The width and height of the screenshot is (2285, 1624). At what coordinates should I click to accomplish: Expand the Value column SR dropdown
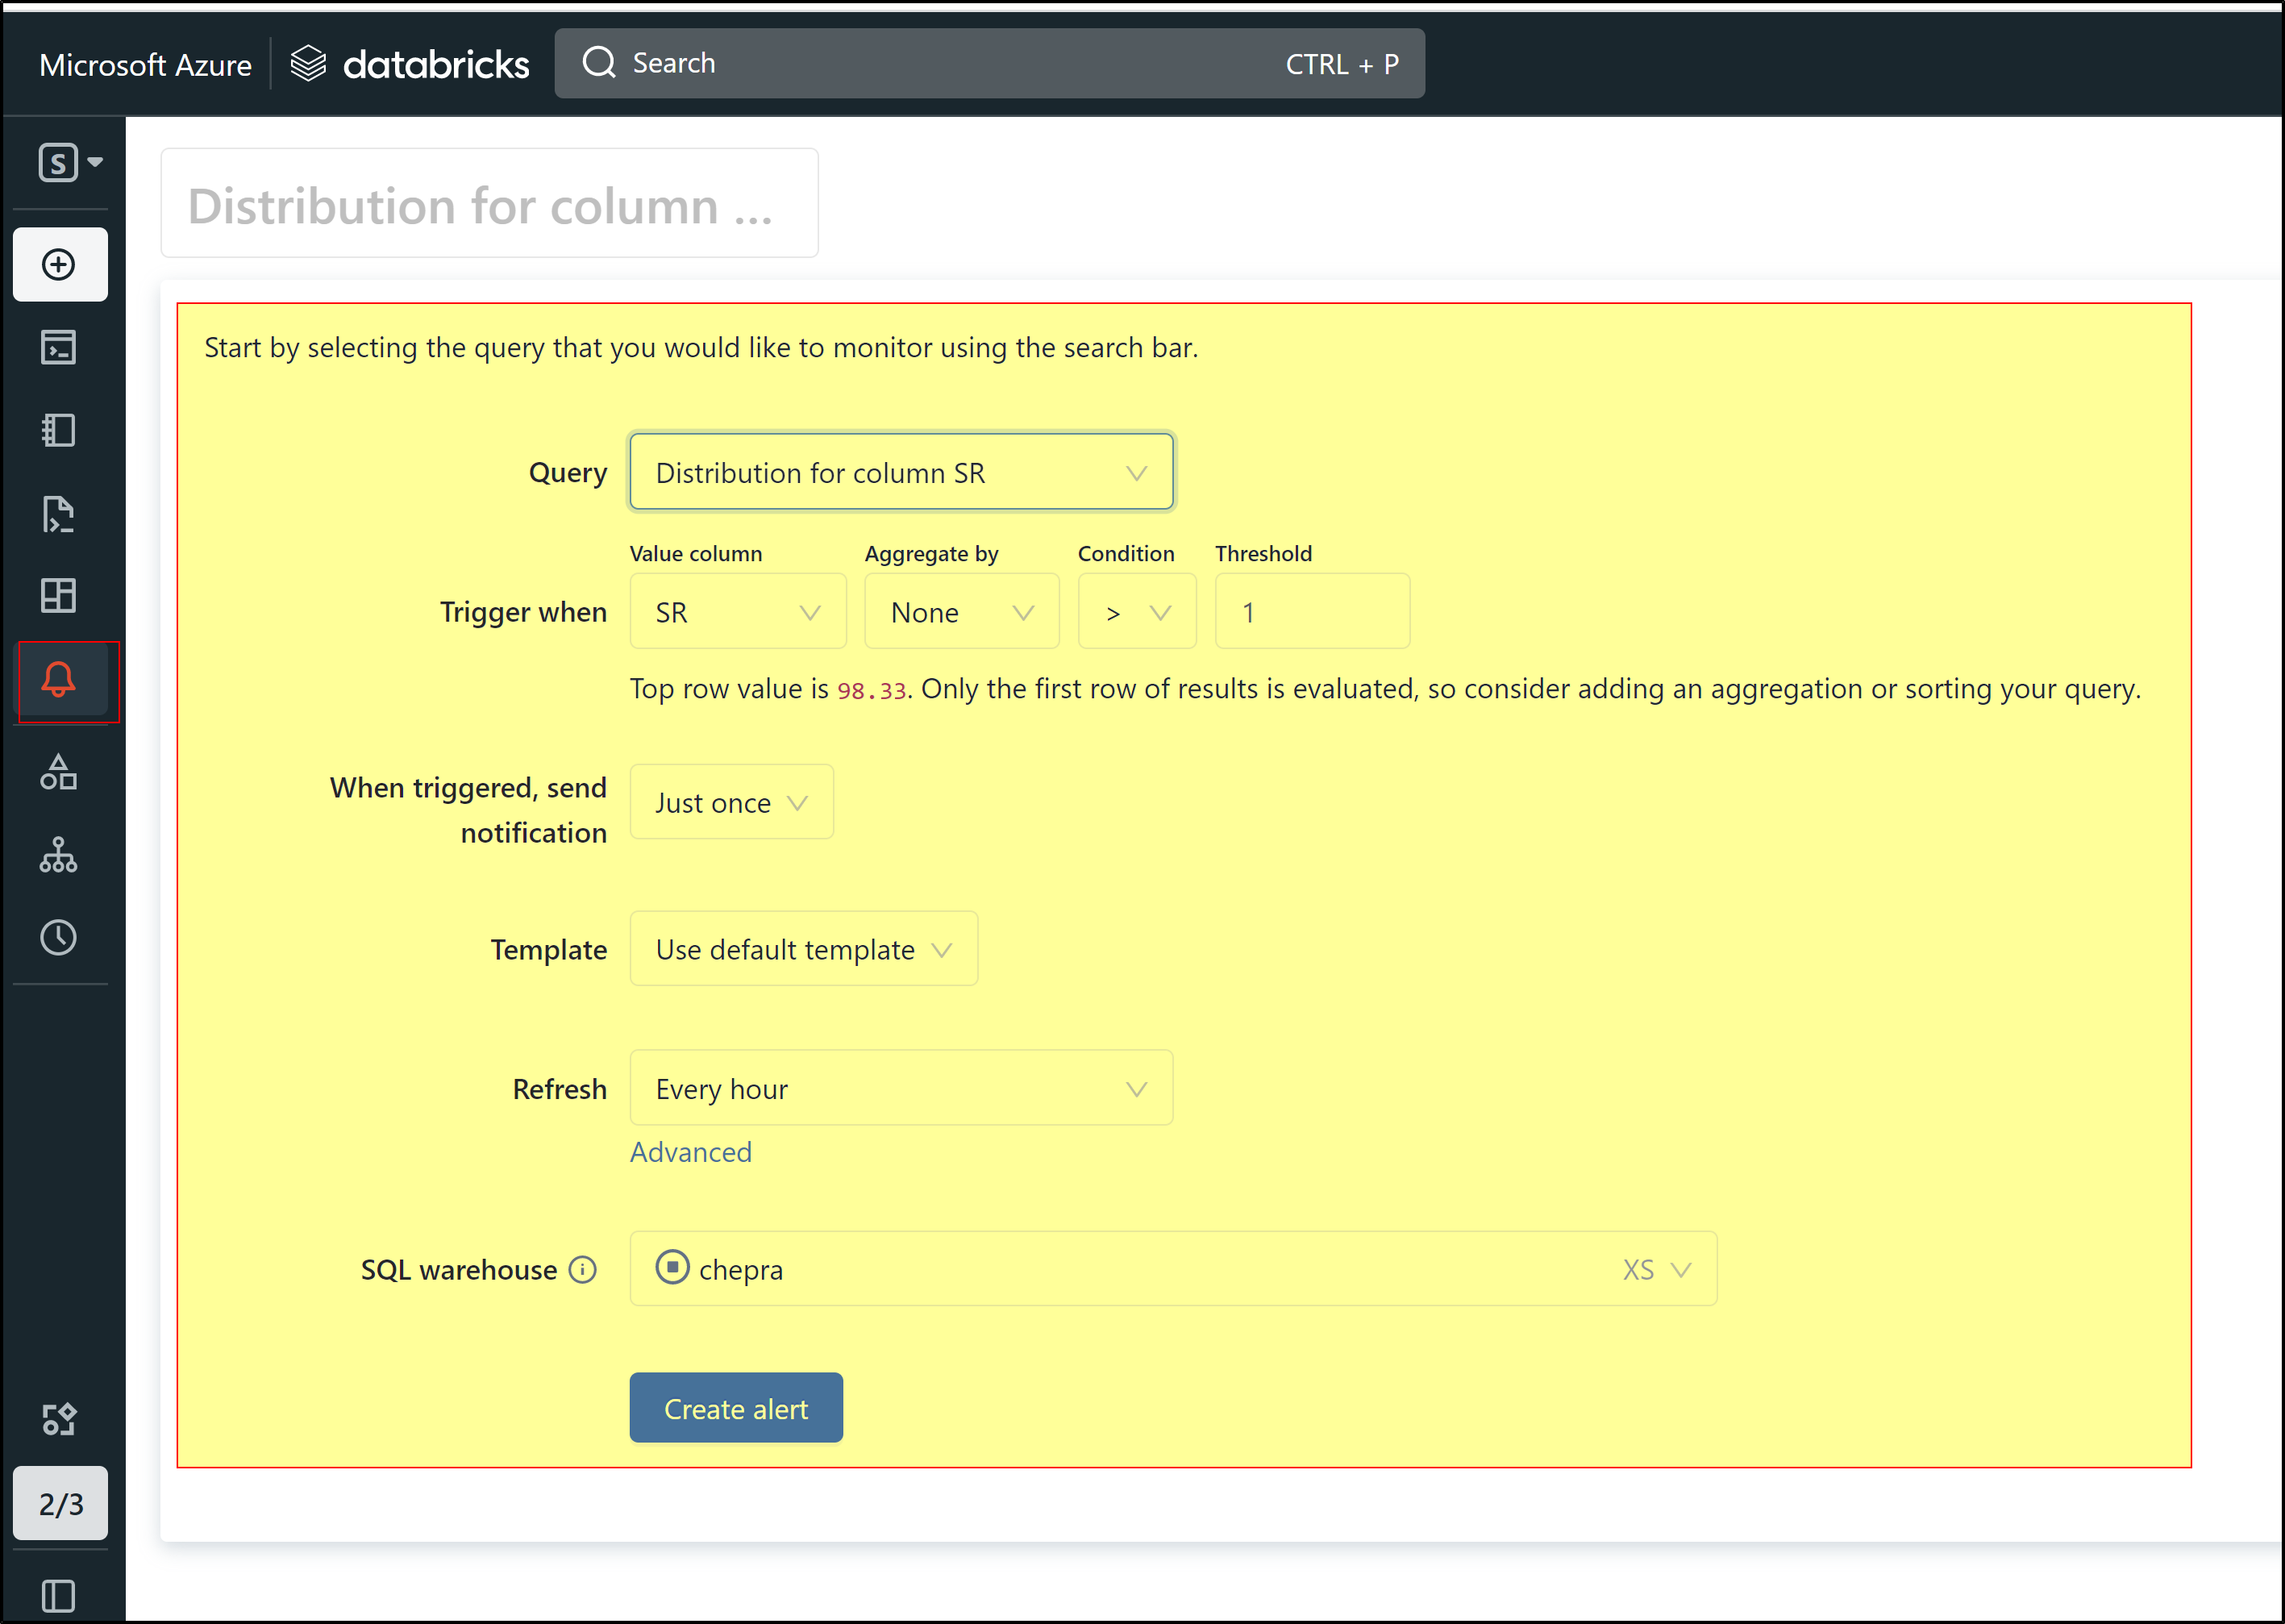coord(737,612)
